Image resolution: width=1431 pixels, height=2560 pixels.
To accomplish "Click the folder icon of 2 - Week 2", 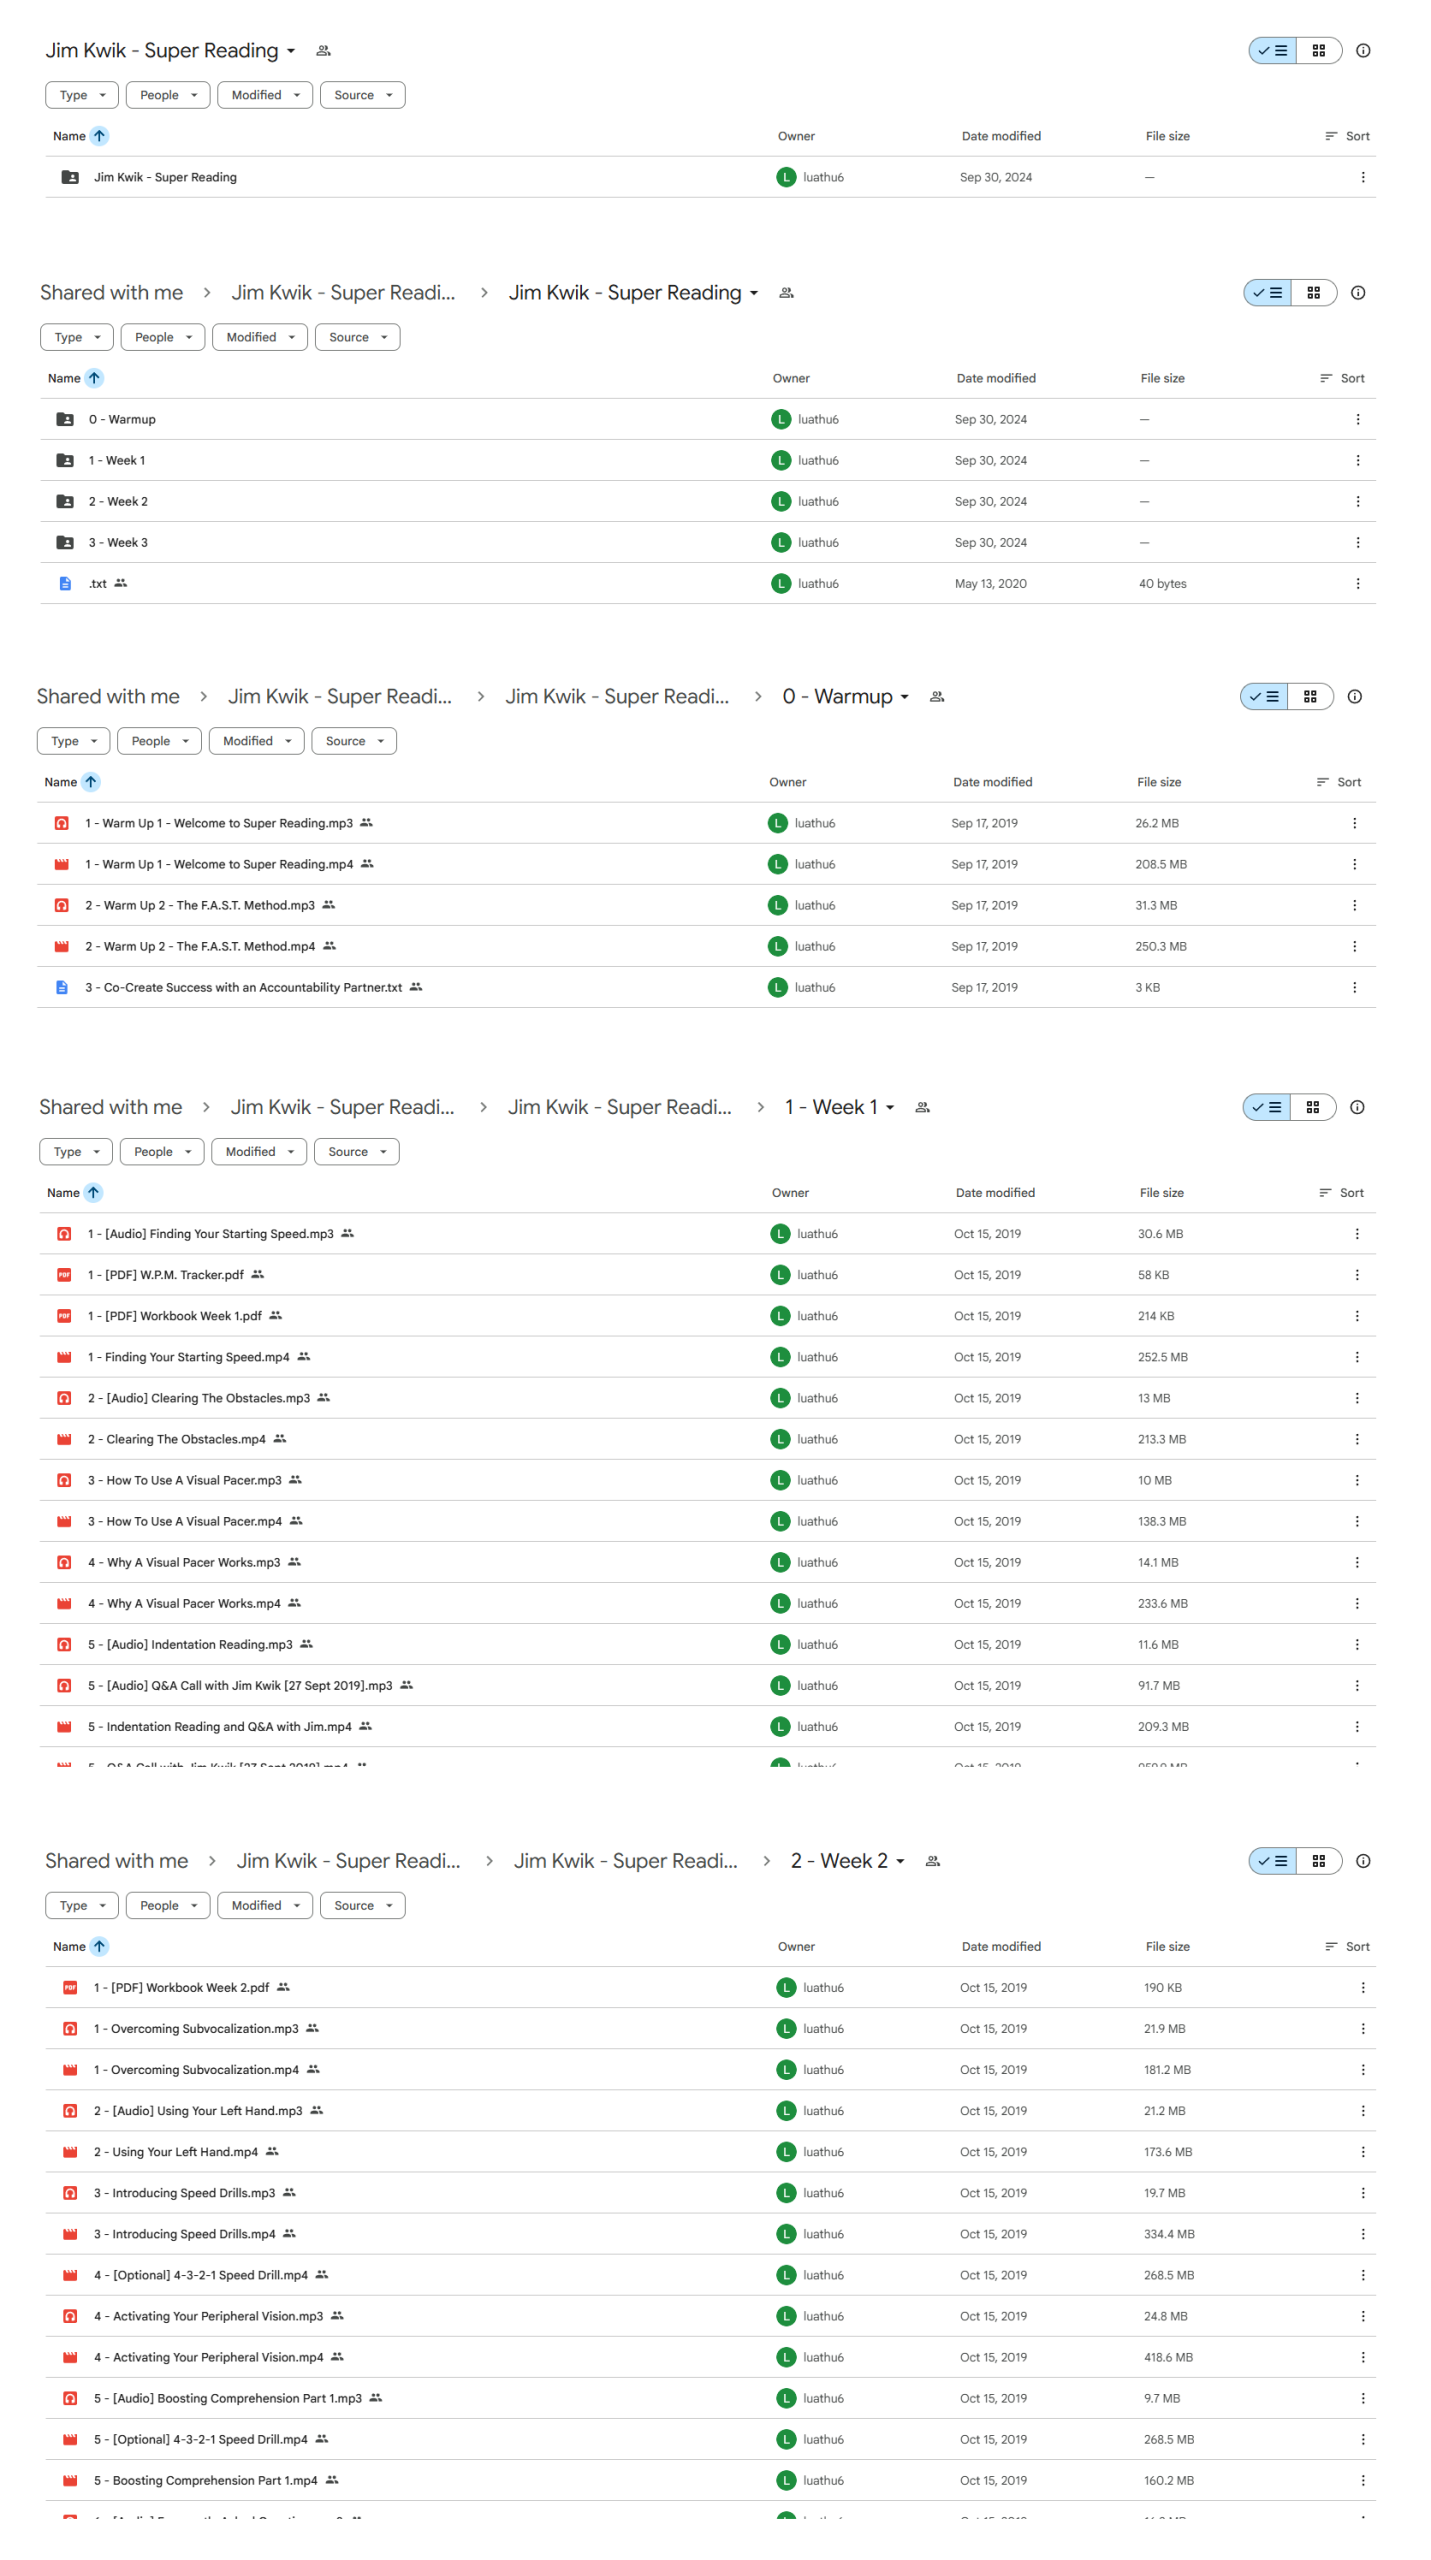I will [x=65, y=501].
